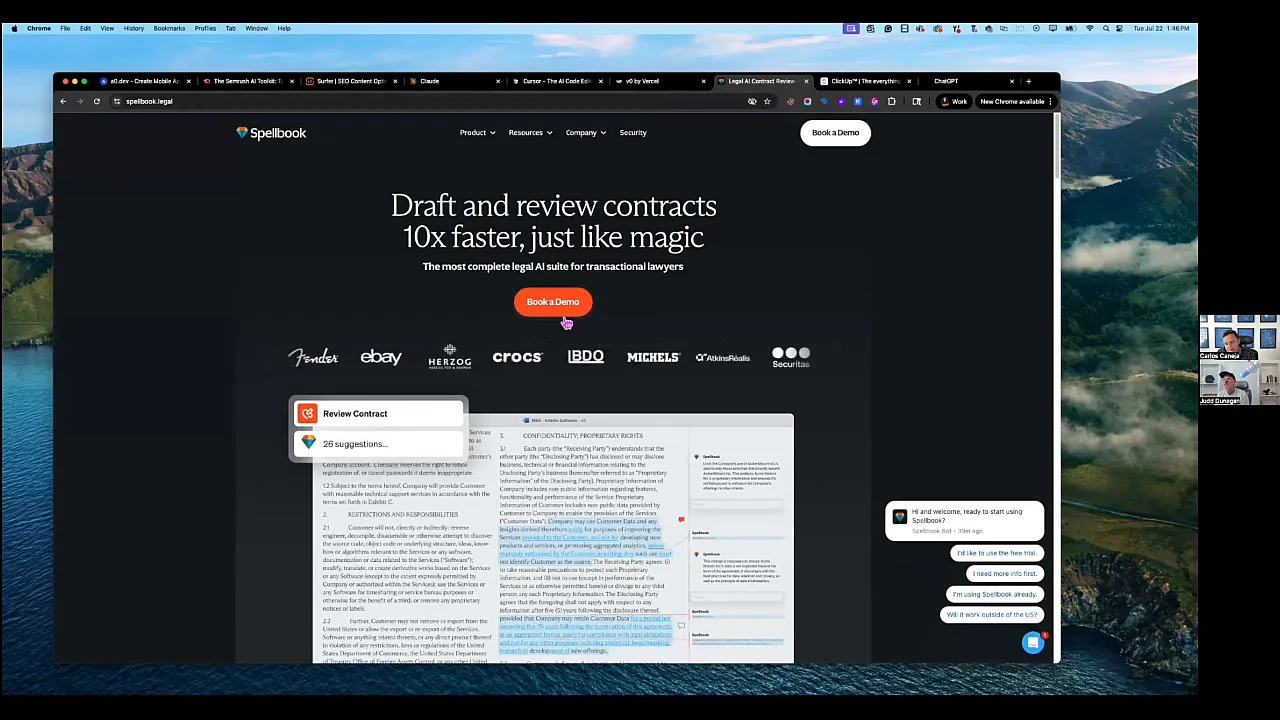1280x720 pixels.
Task: Open the contract document preview image
Action: click(553, 540)
